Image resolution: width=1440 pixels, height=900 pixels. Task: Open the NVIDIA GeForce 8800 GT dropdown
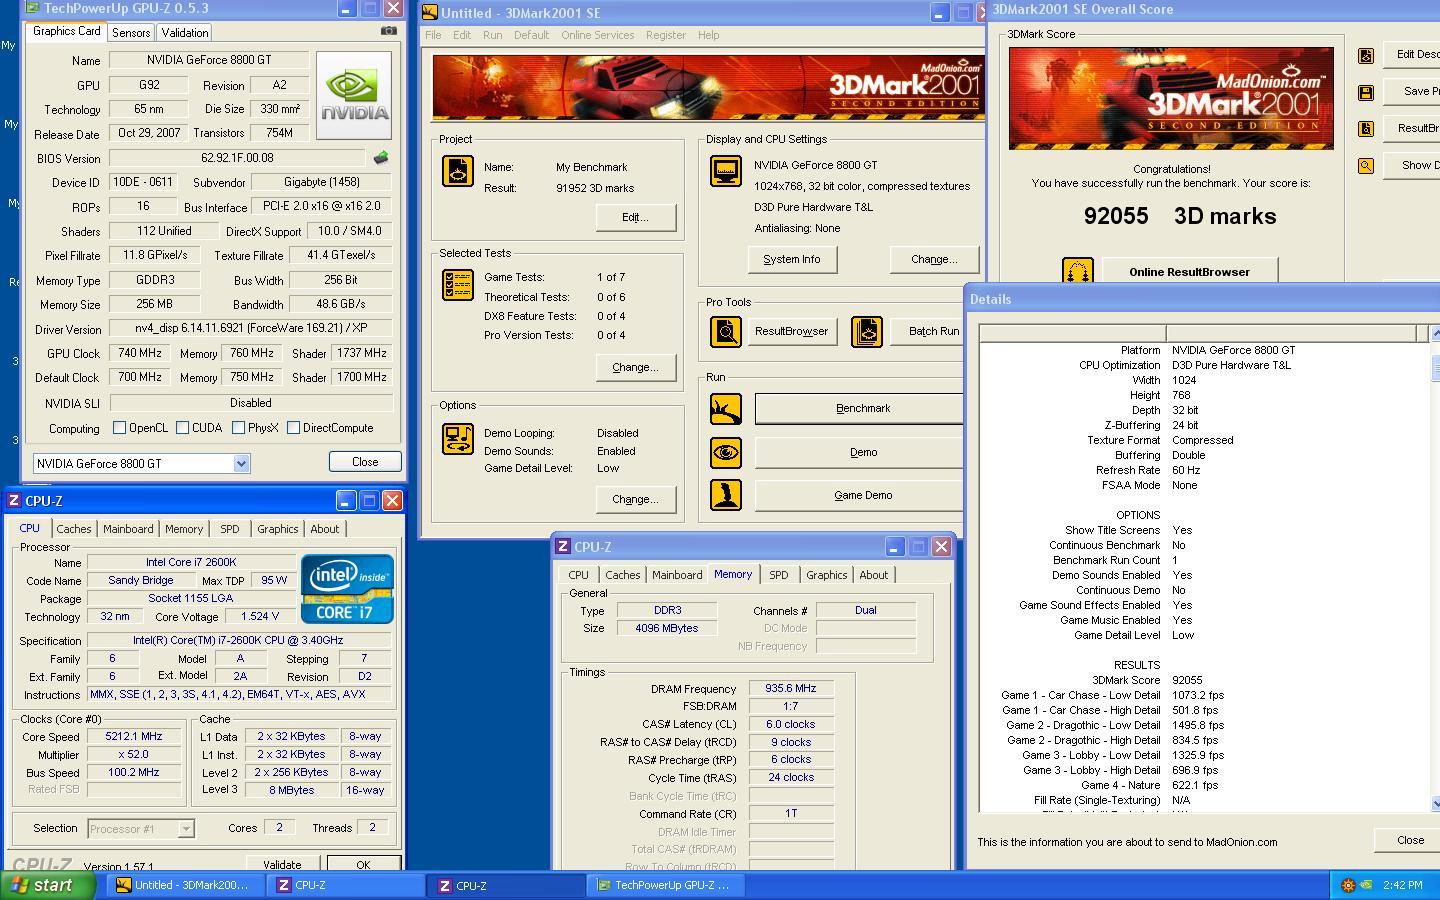point(241,464)
